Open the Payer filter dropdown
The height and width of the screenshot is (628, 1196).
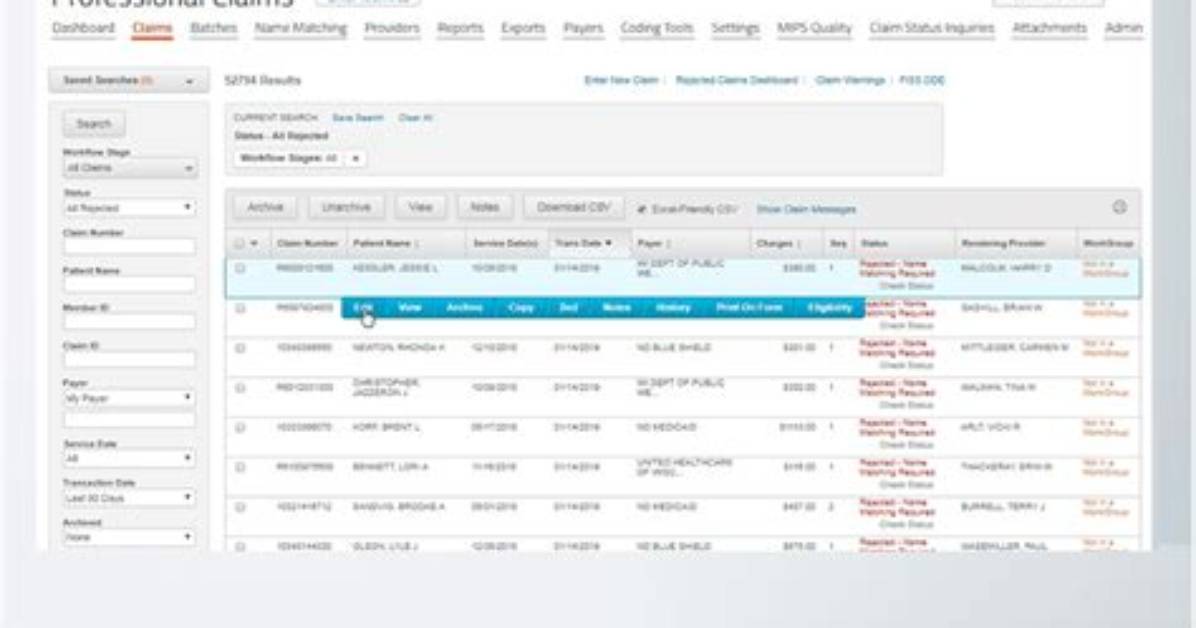tap(130, 398)
